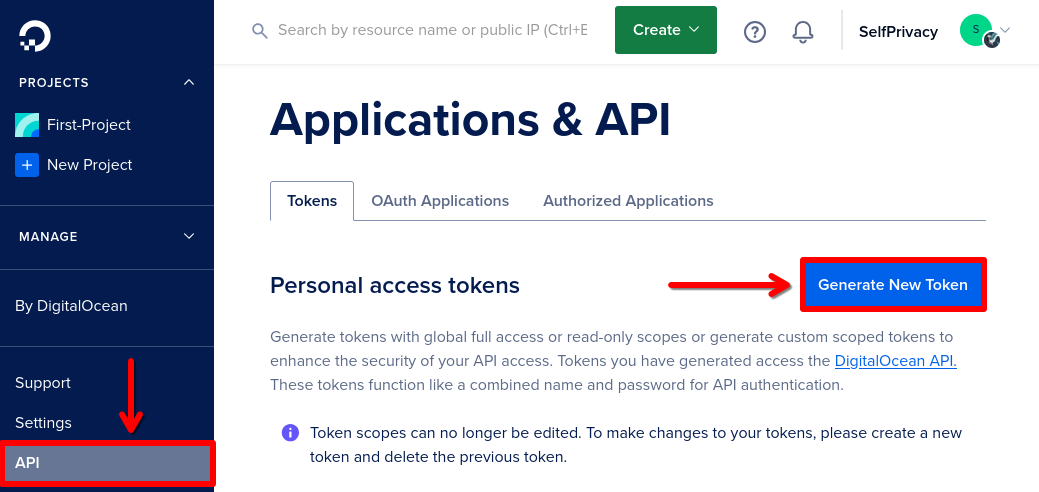Open the help question mark icon
This screenshot has height=492, width=1039.
755,31
